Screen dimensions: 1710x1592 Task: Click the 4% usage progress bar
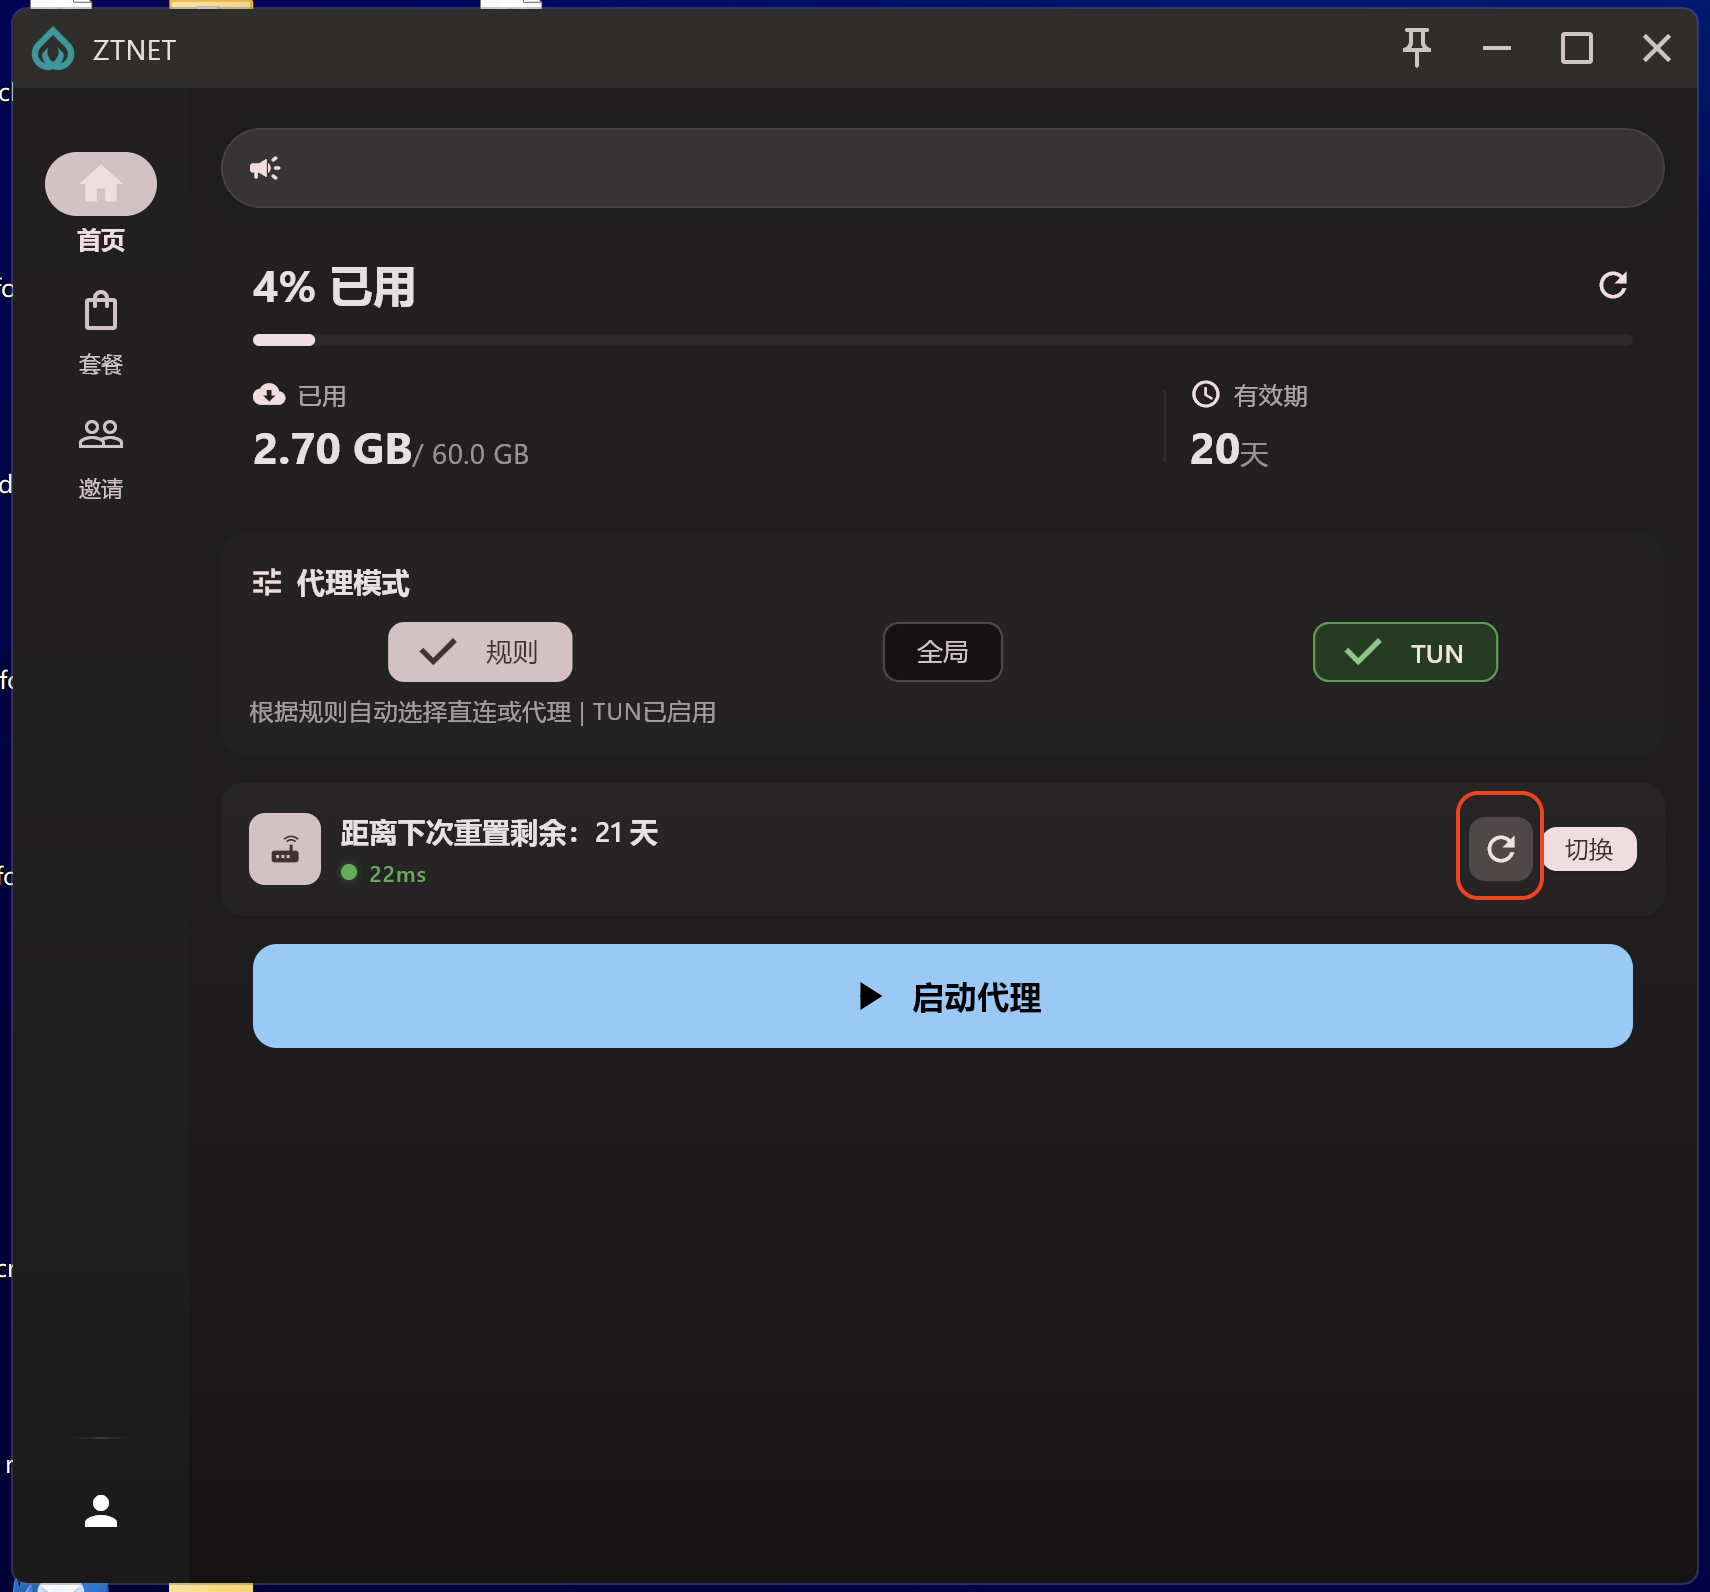tap(942, 340)
